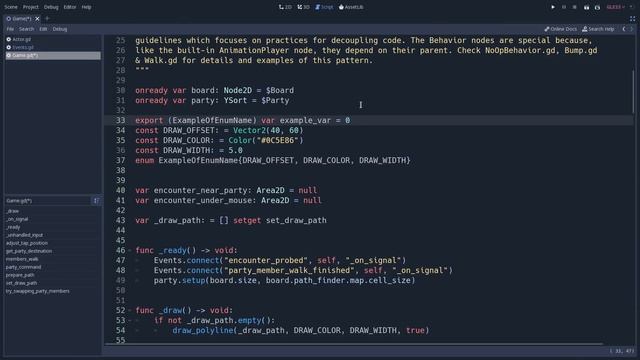This screenshot has height=360, width=640.
Task: Click in encounter_near_party variable line
Action: 226,190
